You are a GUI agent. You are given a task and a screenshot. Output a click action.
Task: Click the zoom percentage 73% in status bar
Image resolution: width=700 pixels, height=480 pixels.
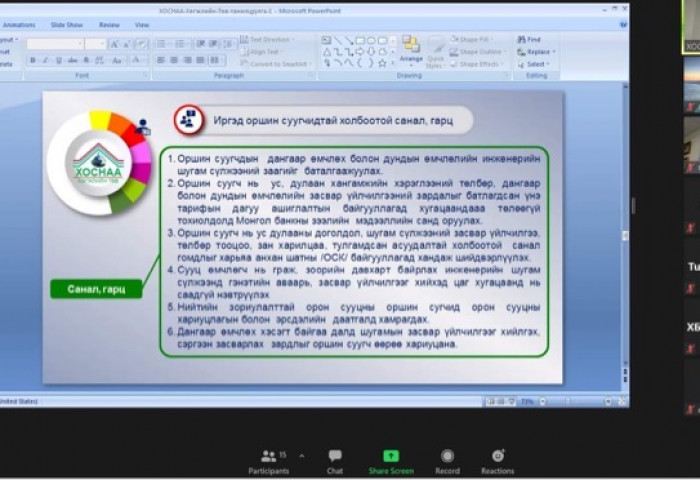click(x=527, y=401)
